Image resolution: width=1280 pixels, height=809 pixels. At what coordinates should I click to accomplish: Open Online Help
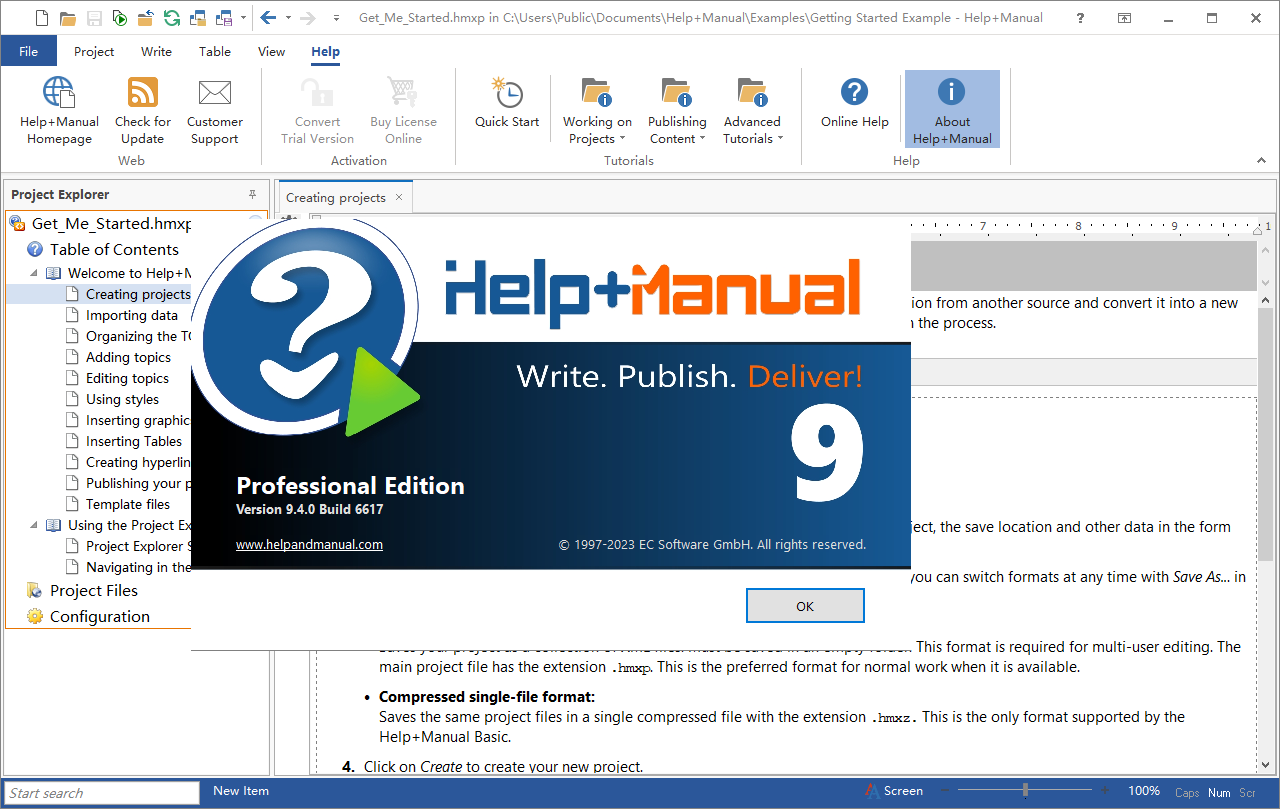[x=854, y=102]
